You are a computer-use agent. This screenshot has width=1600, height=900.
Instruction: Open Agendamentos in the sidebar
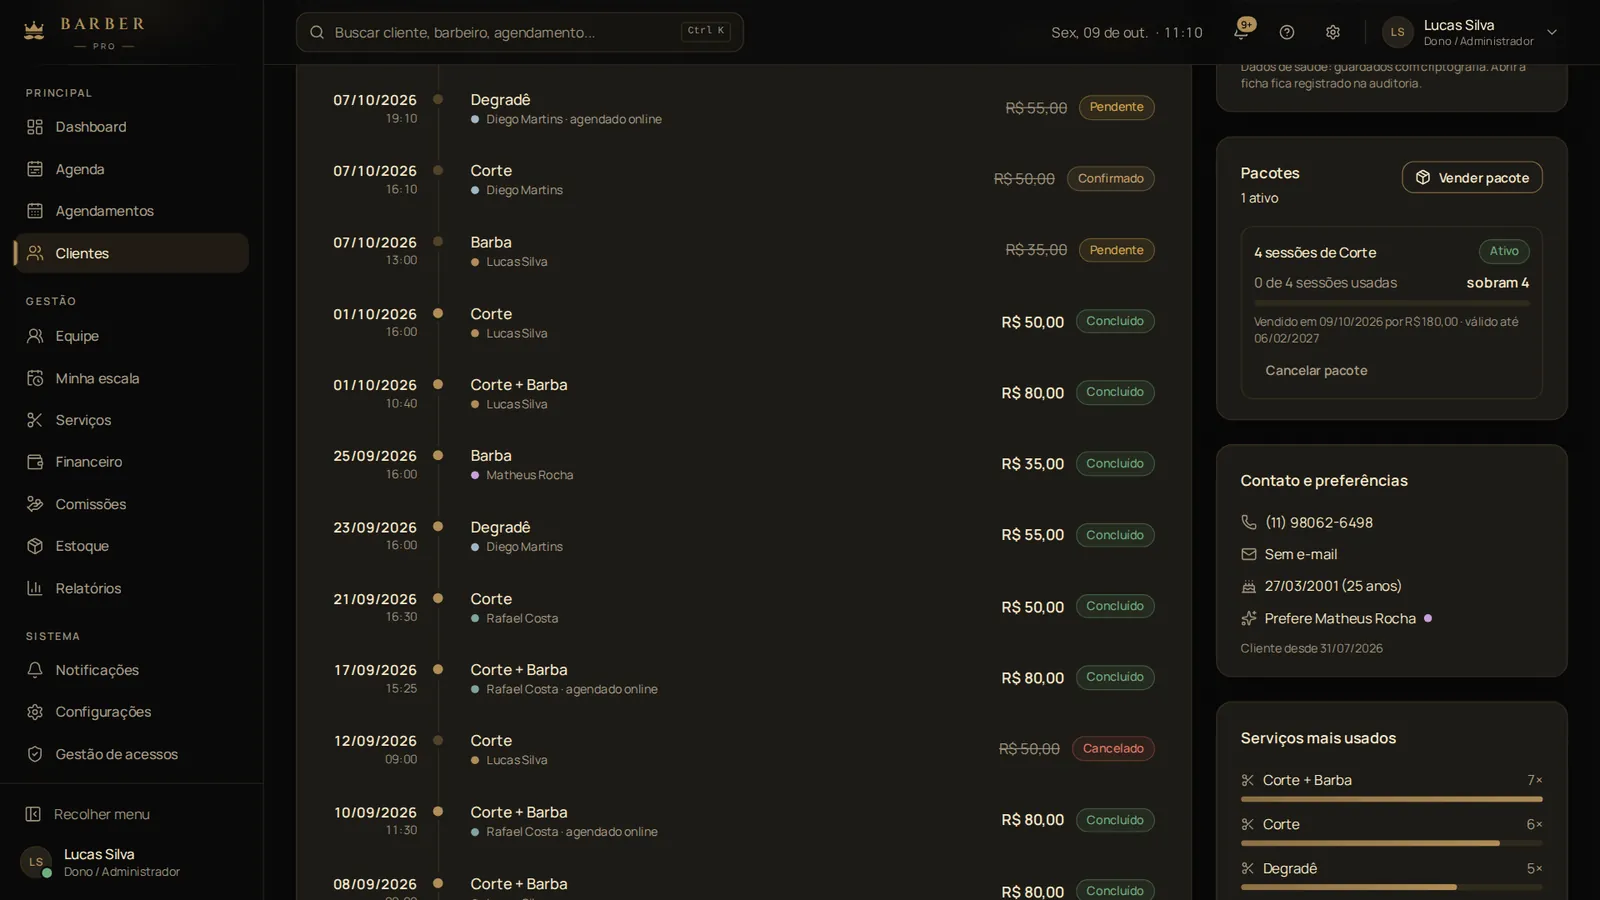(x=131, y=211)
